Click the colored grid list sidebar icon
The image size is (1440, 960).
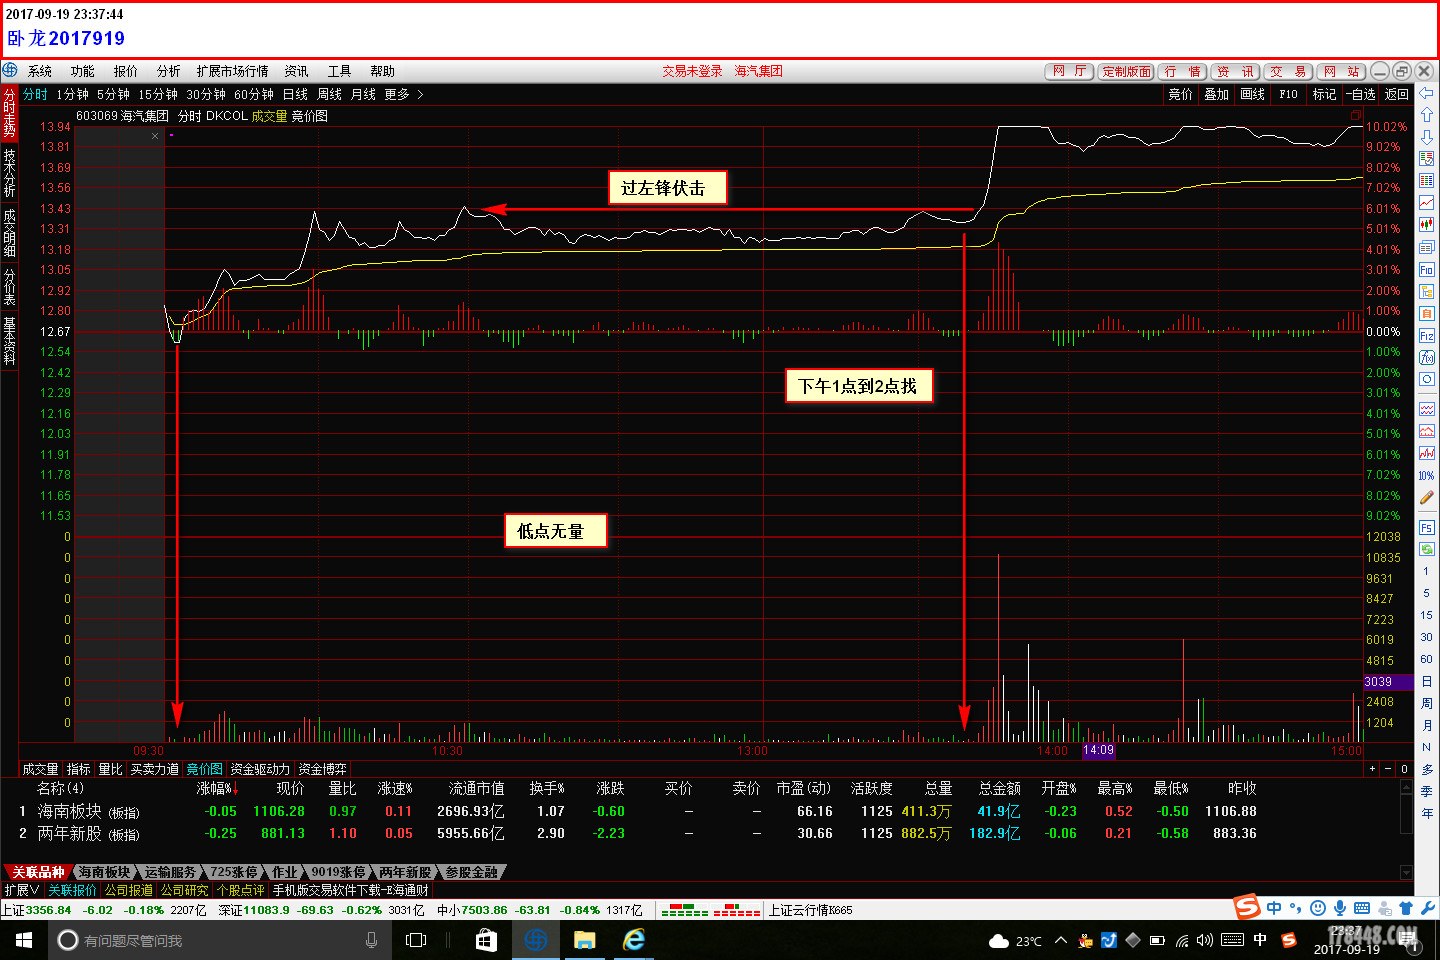click(1426, 181)
